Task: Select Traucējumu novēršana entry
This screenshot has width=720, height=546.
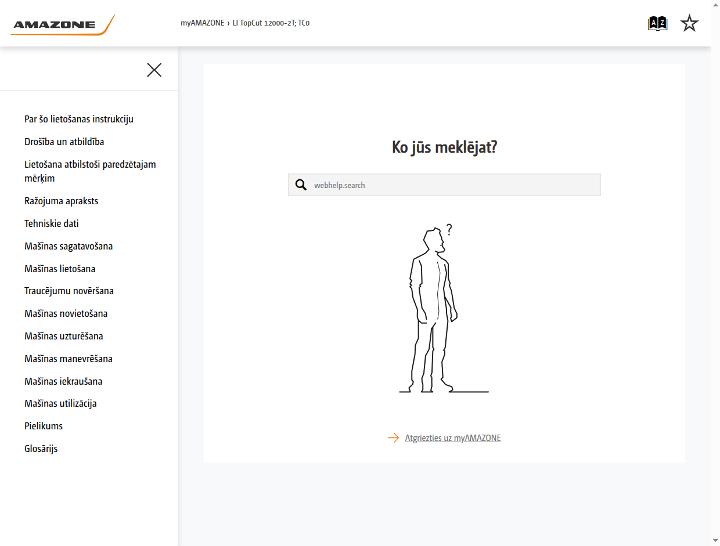Action: pos(69,291)
